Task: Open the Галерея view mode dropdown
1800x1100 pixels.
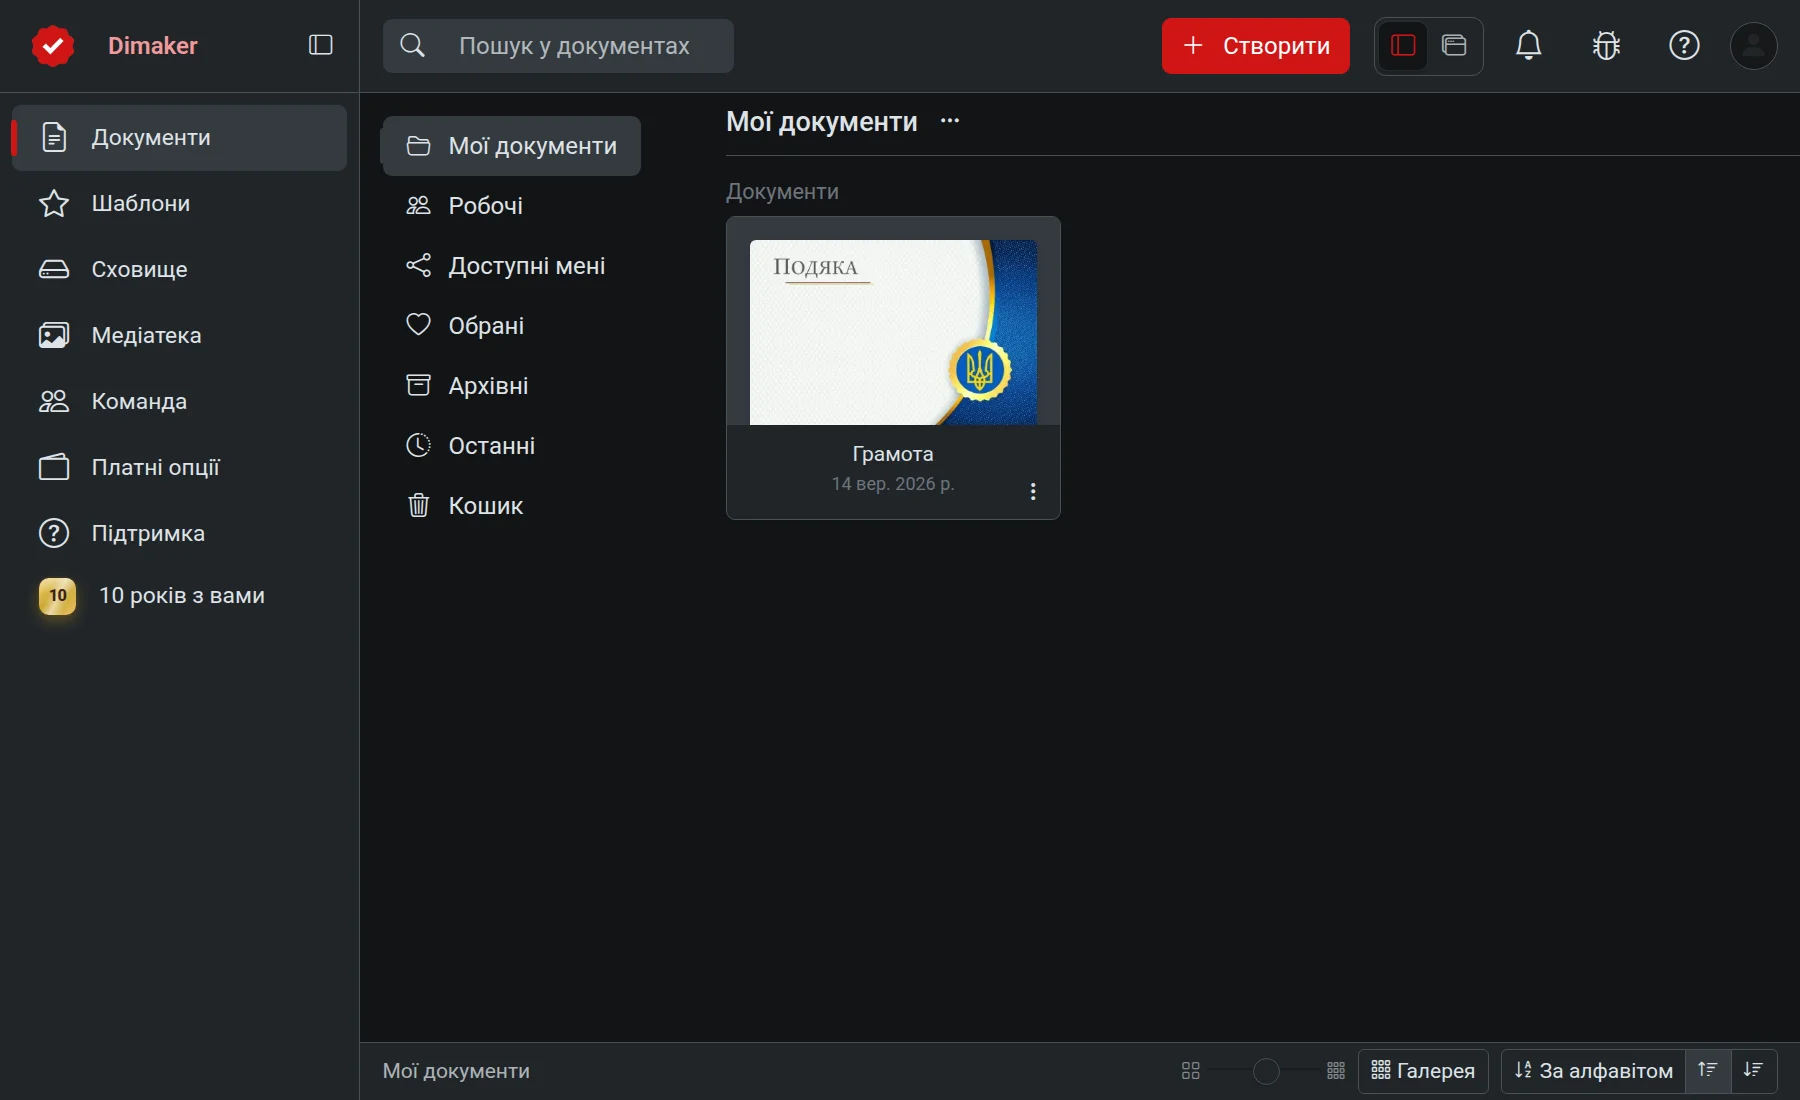Action: [x=1423, y=1070]
